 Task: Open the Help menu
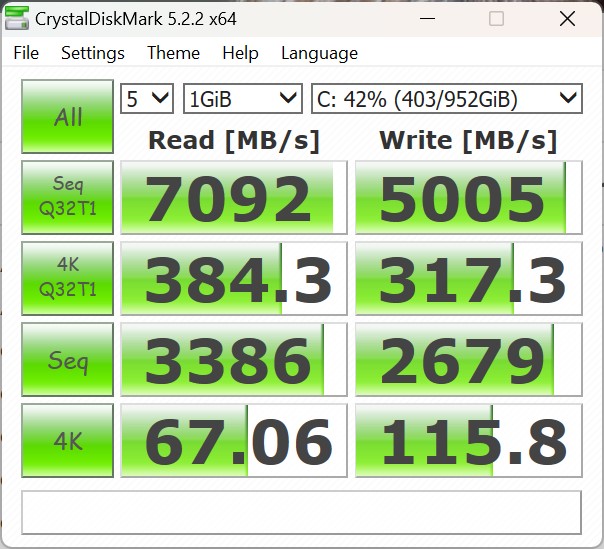coord(240,53)
